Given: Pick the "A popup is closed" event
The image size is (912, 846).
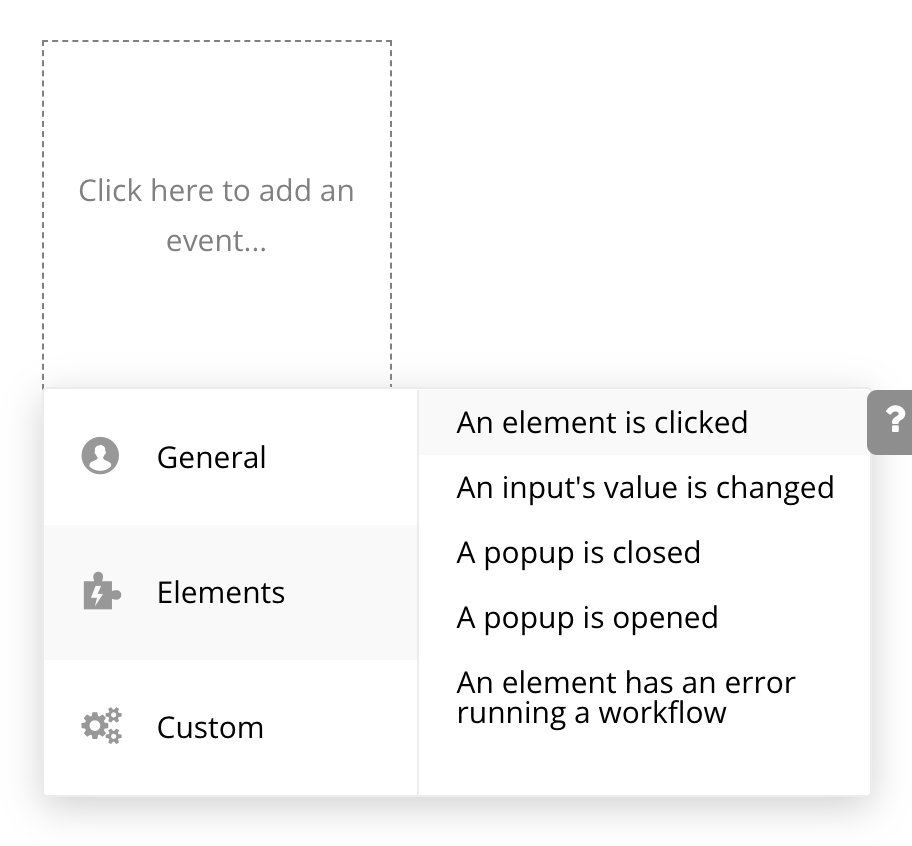Looking at the screenshot, I should click(578, 553).
